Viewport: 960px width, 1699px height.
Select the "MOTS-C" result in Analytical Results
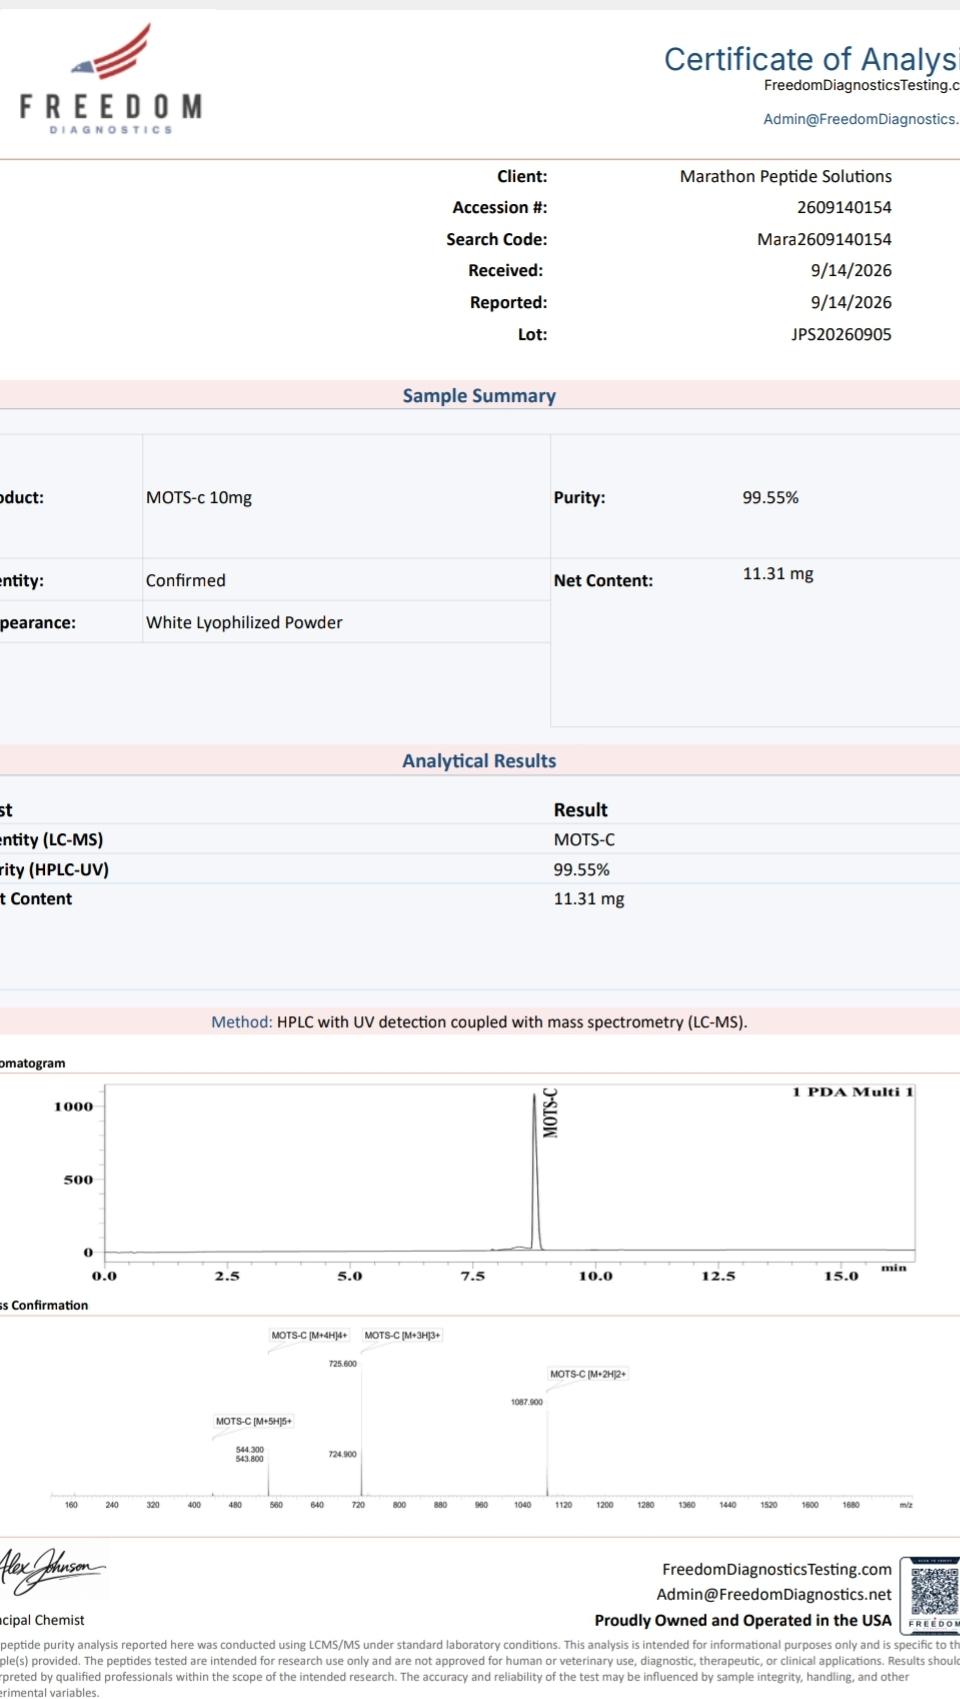584,840
